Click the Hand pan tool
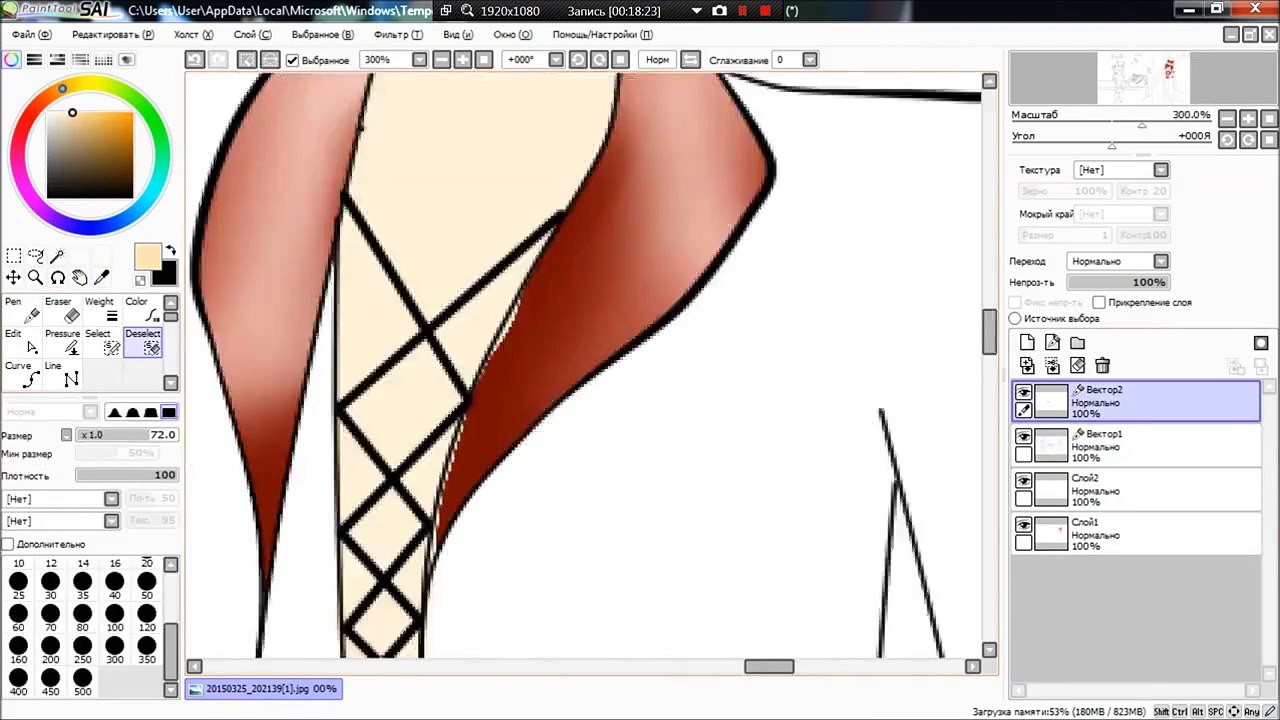This screenshot has width=1280, height=720. tap(79, 278)
